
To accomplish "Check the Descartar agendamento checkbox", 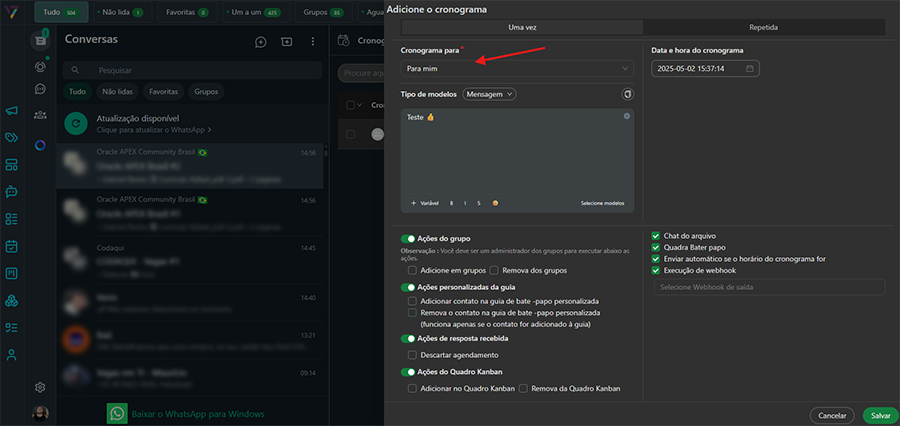I will (x=412, y=355).
